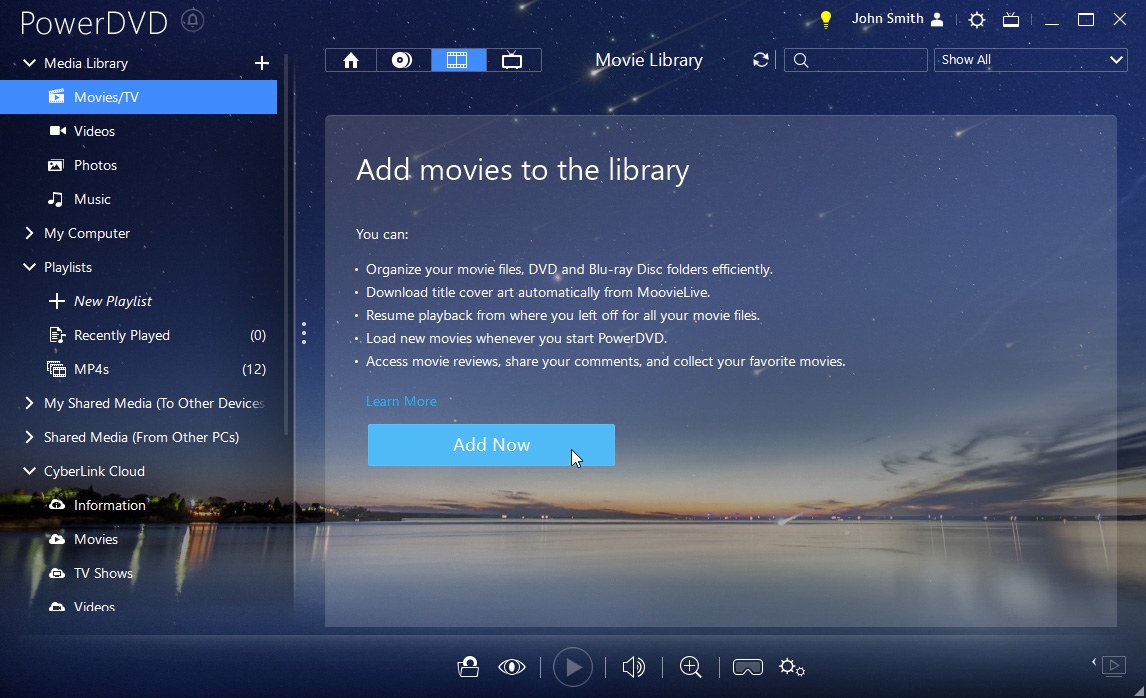Click the Recently Played list icon
Viewport: 1146px width, 698px height.
tap(57, 335)
